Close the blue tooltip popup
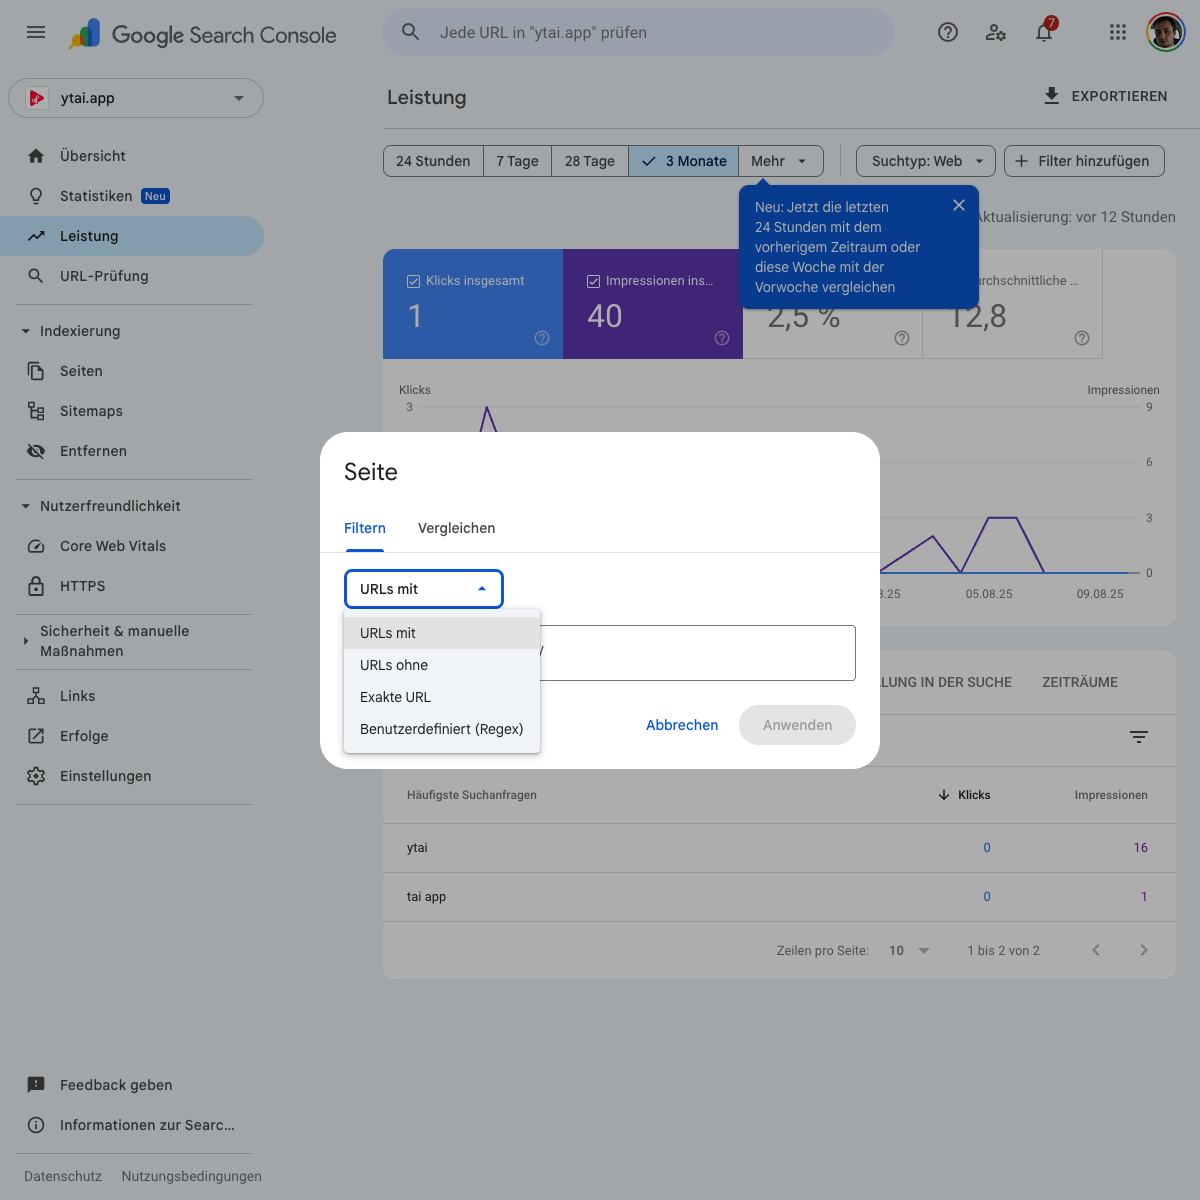The width and height of the screenshot is (1200, 1200). click(x=959, y=205)
